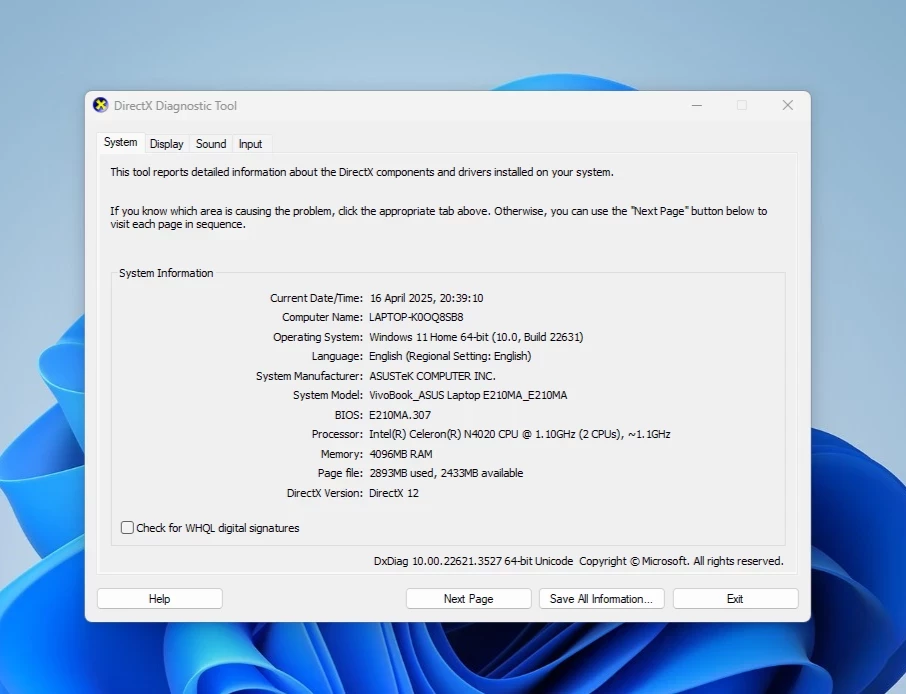
Task: Click the Copyright © Microsoft notice text
Action: click(681, 561)
